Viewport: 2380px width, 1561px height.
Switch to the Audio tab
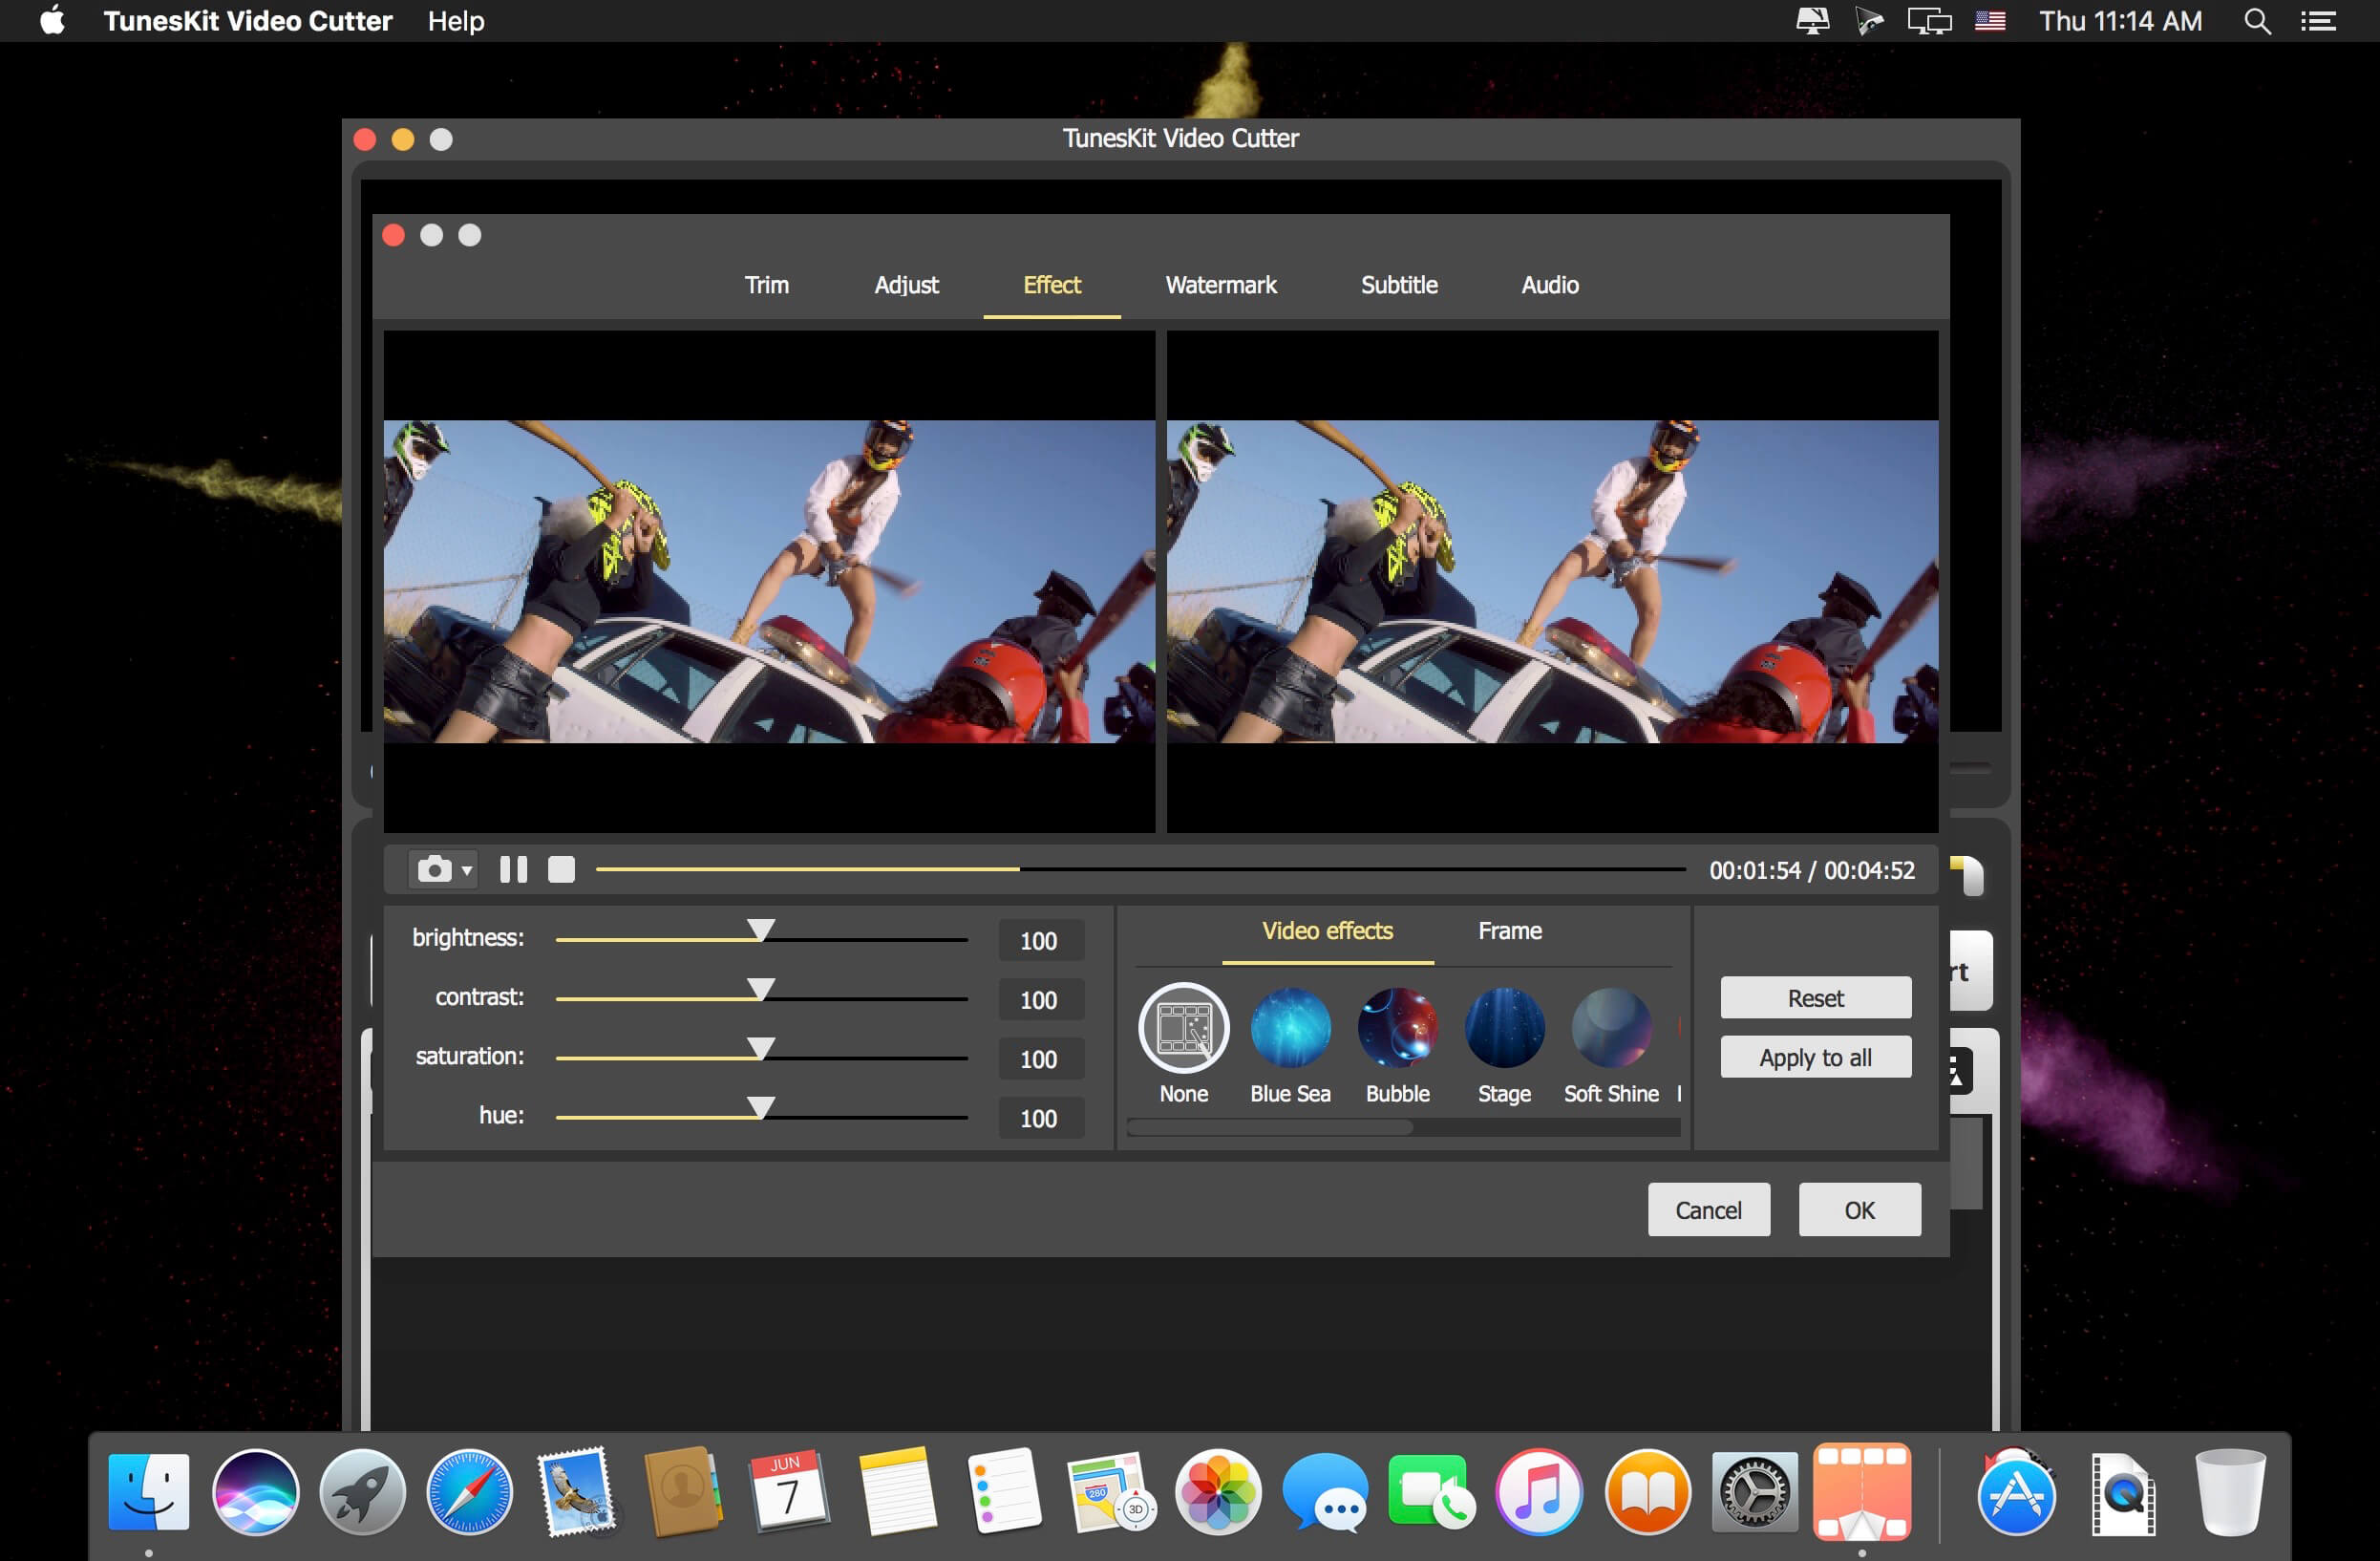coord(1551,284)
